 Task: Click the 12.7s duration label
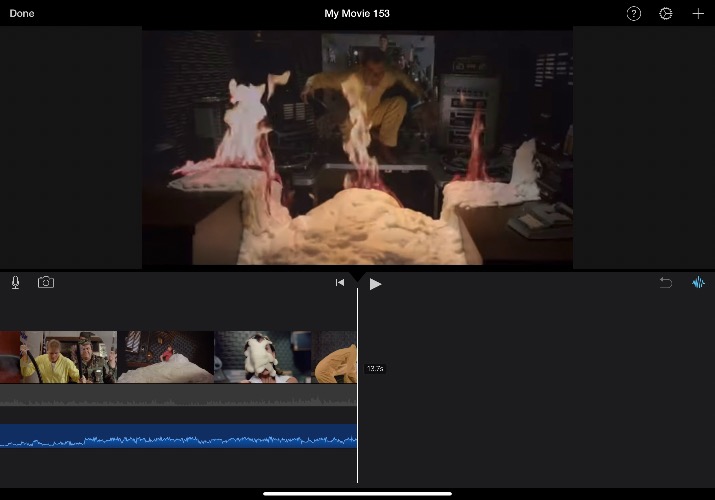(x=375, y=368)
